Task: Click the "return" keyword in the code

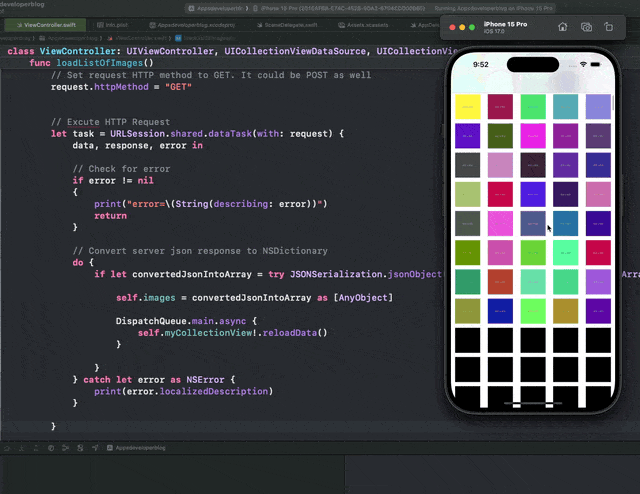Action: [x=111, y=216]
